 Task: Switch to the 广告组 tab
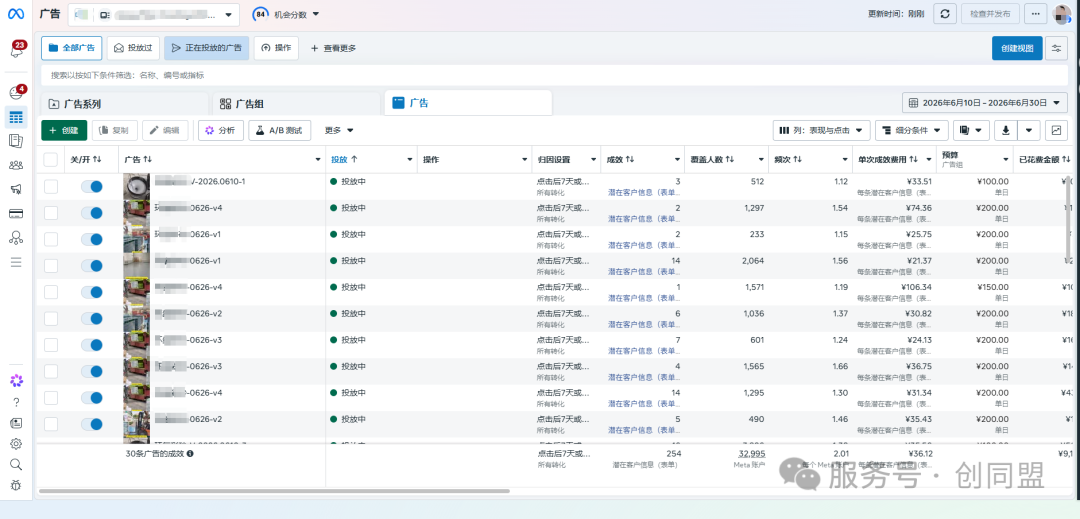[296, 104]
